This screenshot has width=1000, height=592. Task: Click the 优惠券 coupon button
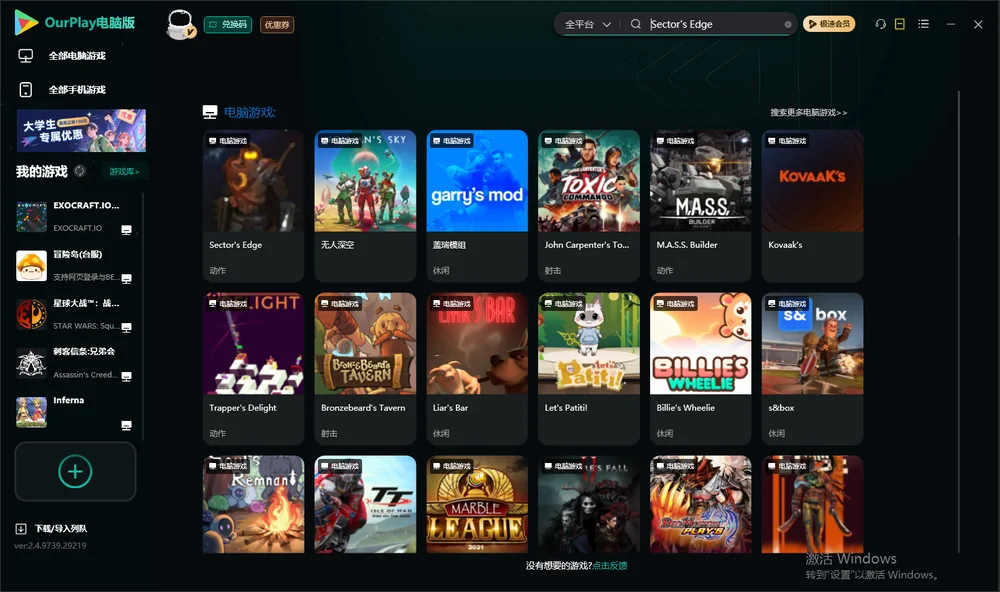click(277, 25)
